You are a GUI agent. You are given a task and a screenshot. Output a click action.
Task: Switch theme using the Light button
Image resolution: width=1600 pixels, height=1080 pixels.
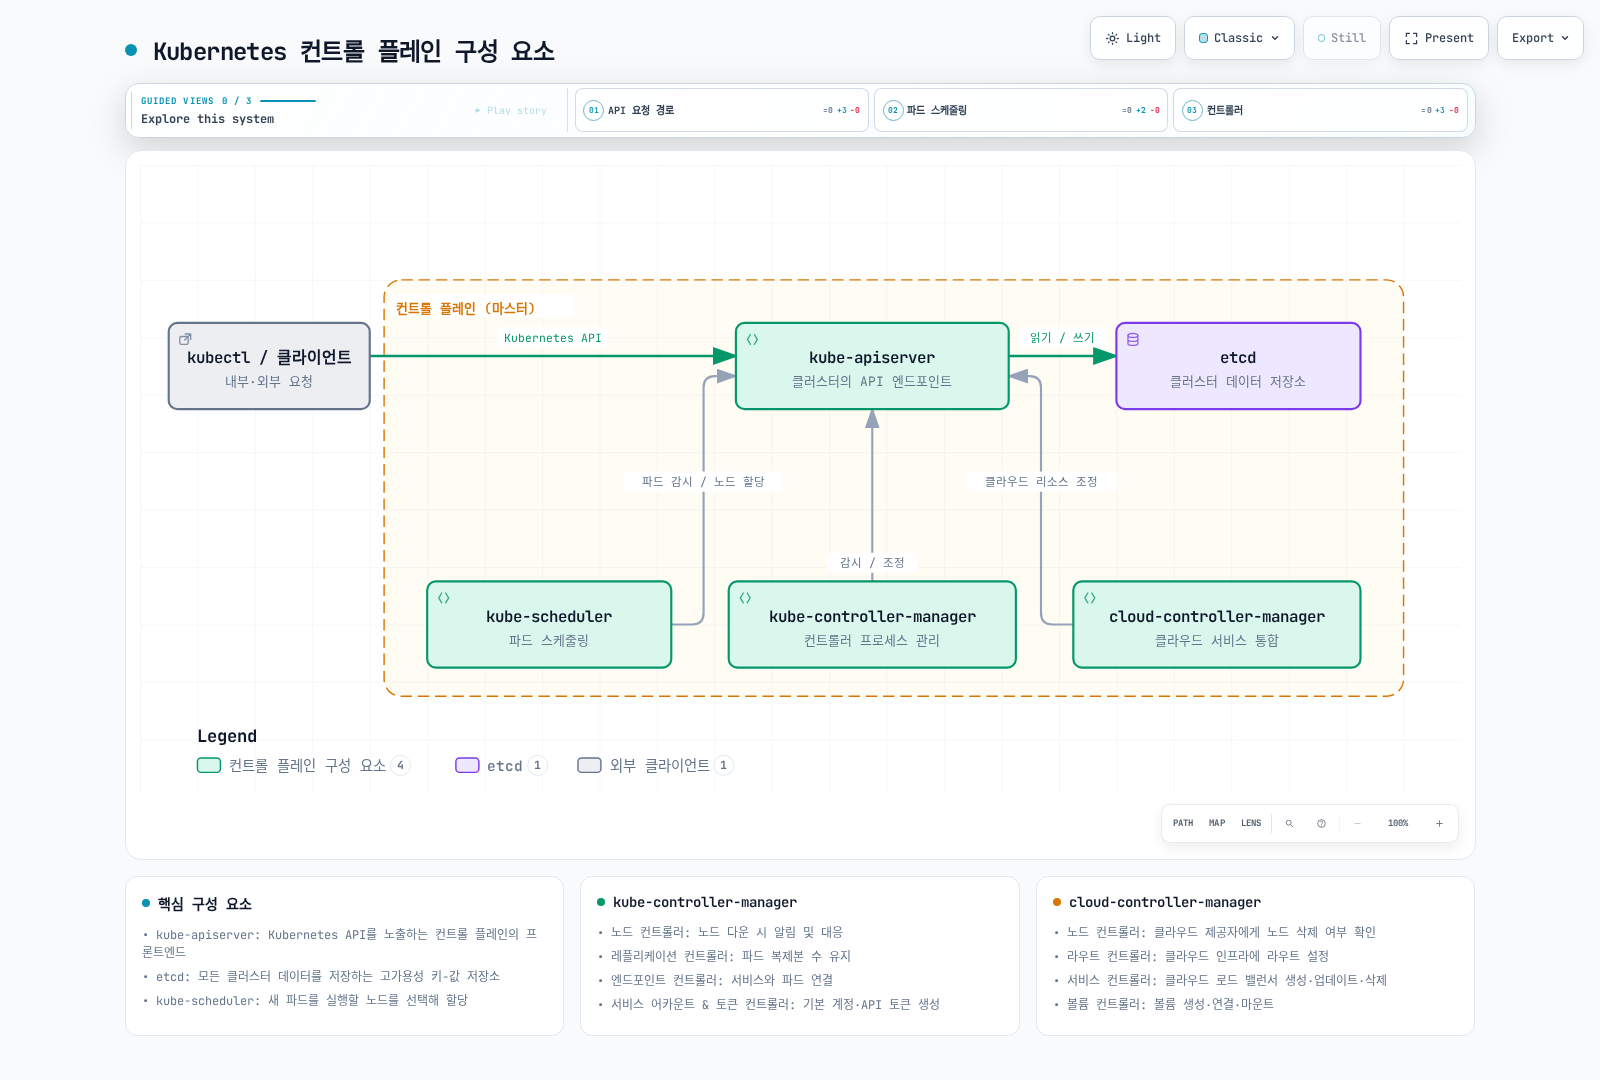[x=1133, y=38]
